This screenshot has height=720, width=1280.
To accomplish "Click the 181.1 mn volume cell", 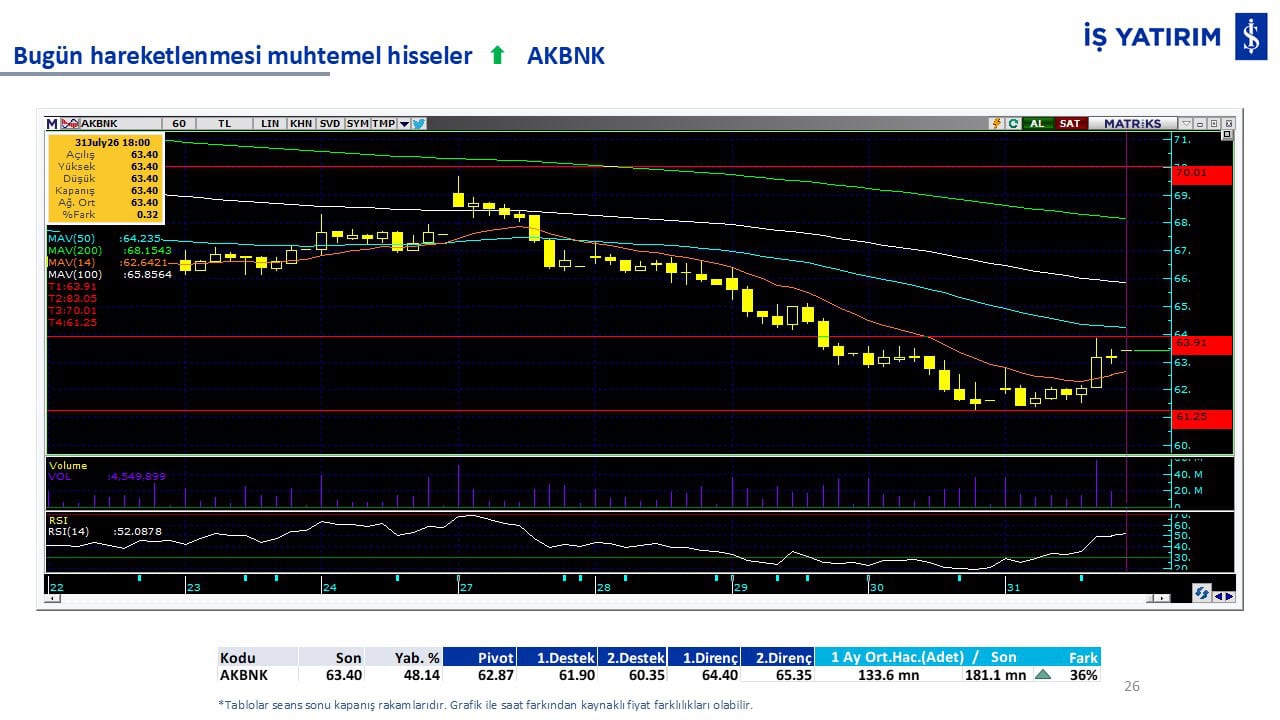I will coord(995,675).
